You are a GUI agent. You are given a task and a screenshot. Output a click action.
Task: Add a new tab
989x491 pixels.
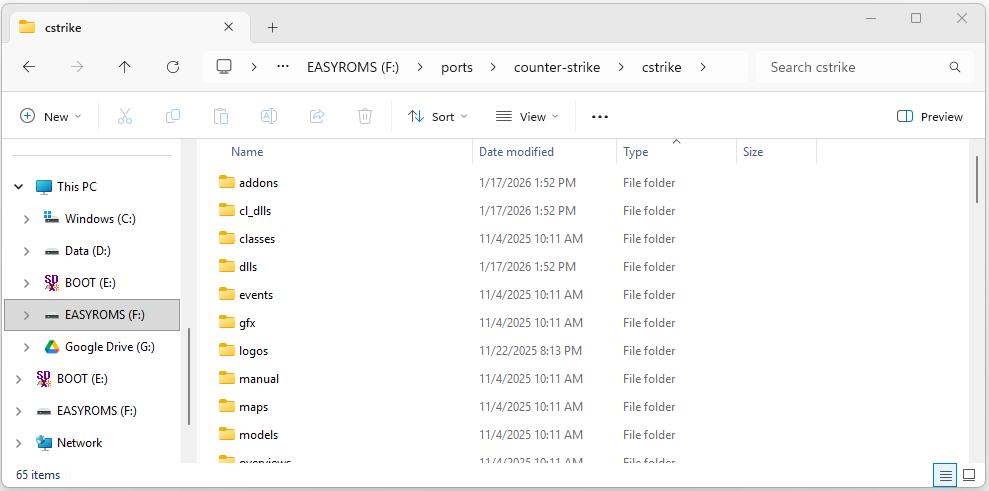(272, 27)
